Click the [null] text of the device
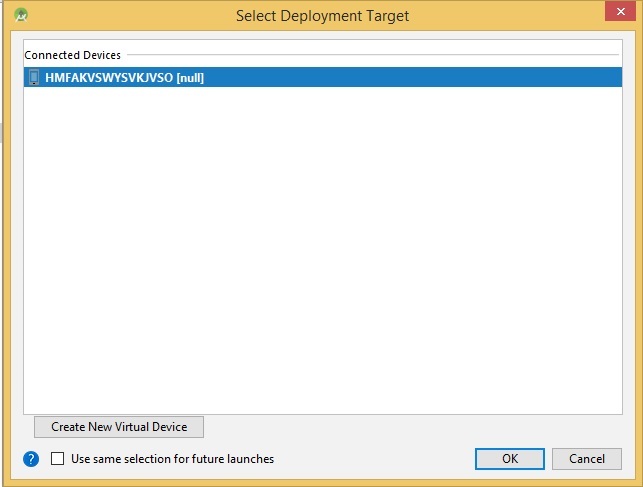643x487 pixels. point(190,77)
